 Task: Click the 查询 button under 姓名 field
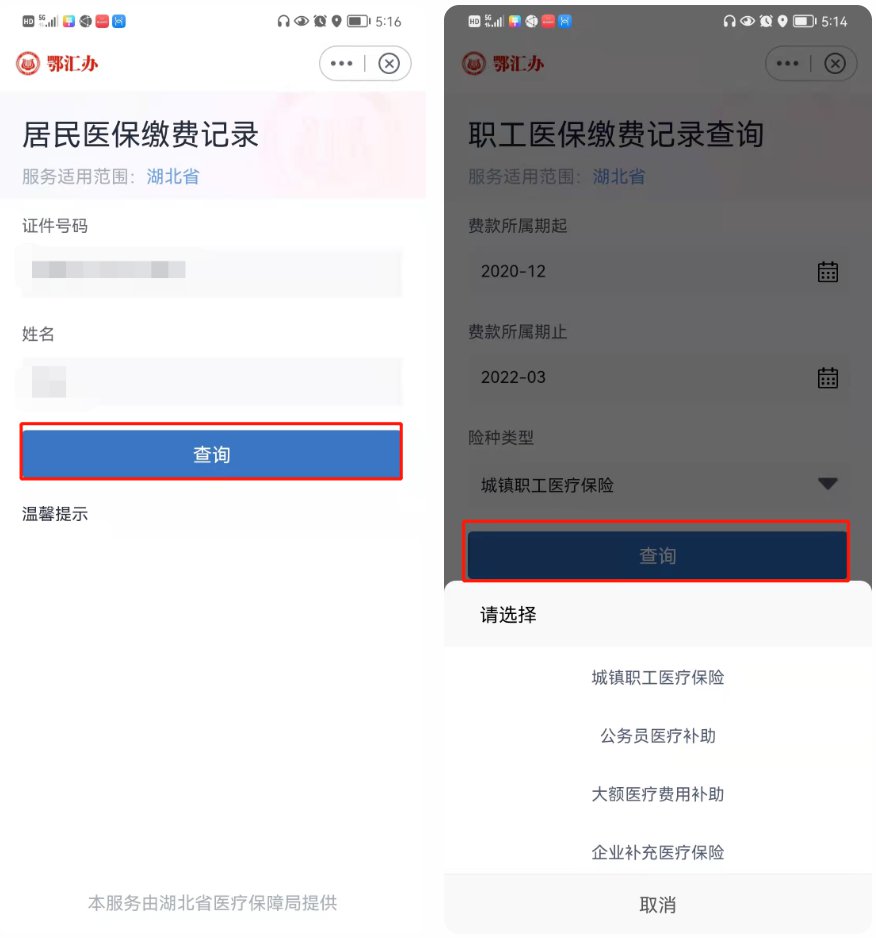(211, 453)
